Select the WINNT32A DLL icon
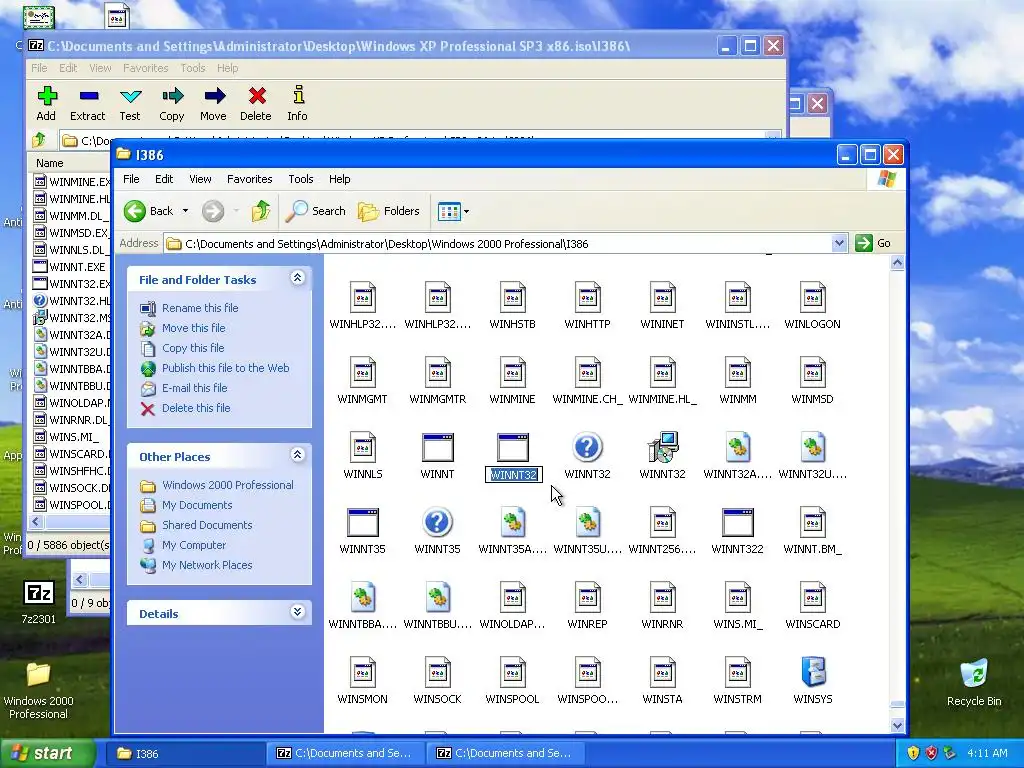The height and width of the screenshot is (768, 1024). (737, 447)
